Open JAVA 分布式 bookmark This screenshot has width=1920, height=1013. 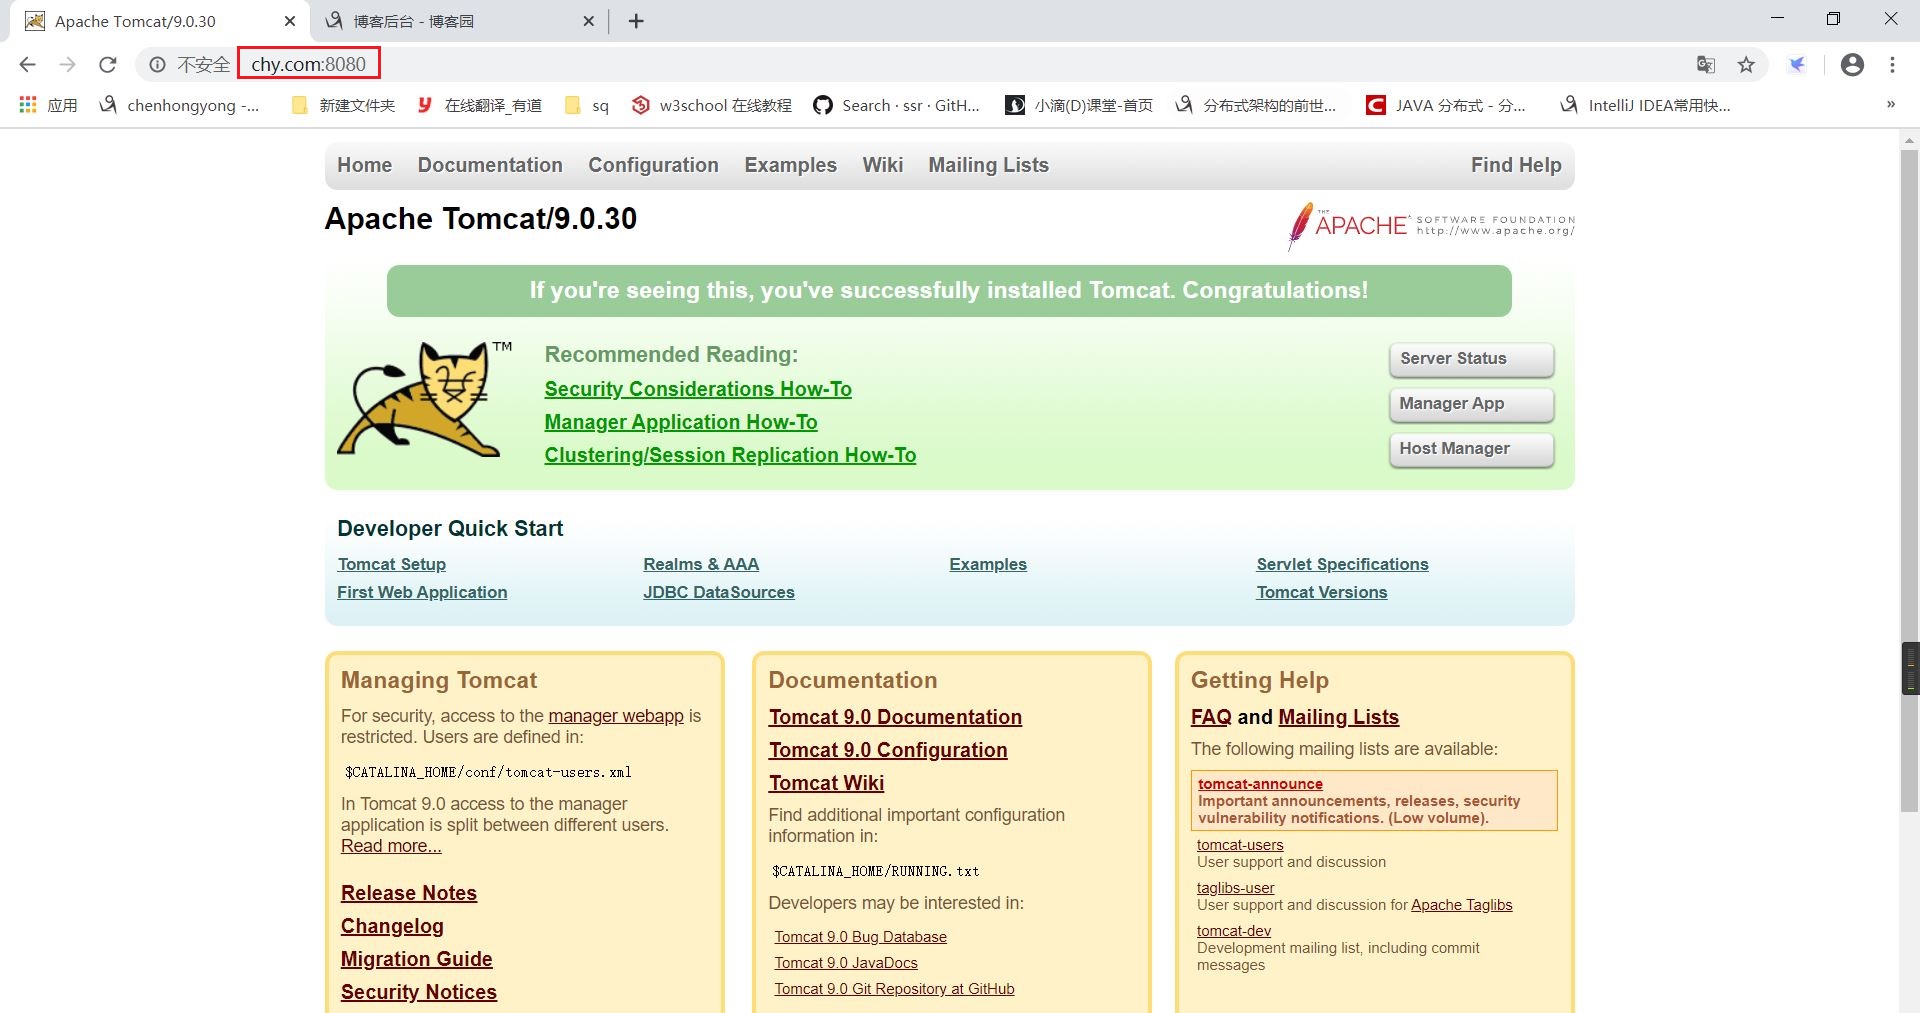[1446, 105]
